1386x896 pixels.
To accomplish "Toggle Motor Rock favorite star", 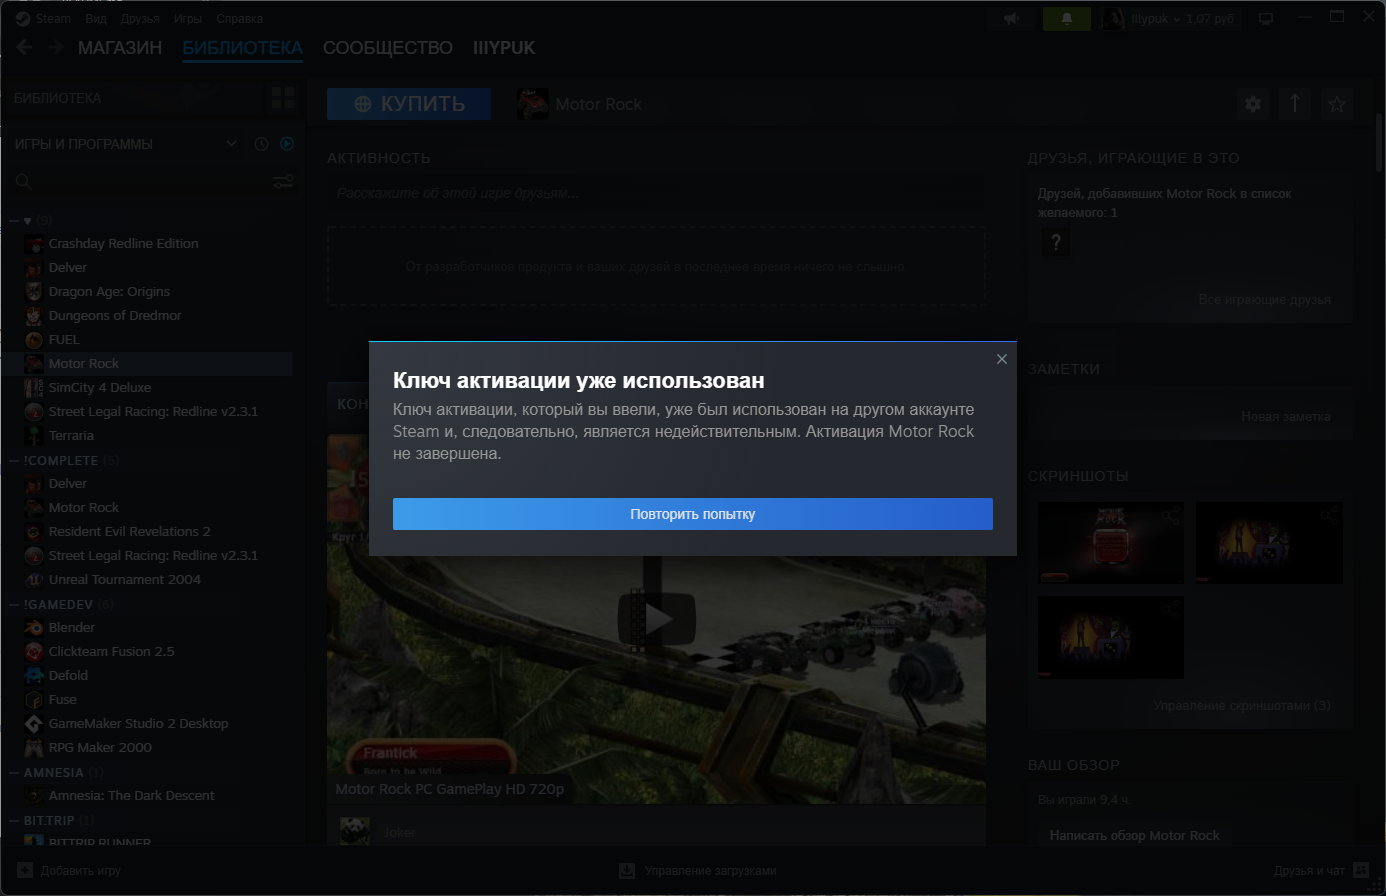I will tap(1336, 104).
